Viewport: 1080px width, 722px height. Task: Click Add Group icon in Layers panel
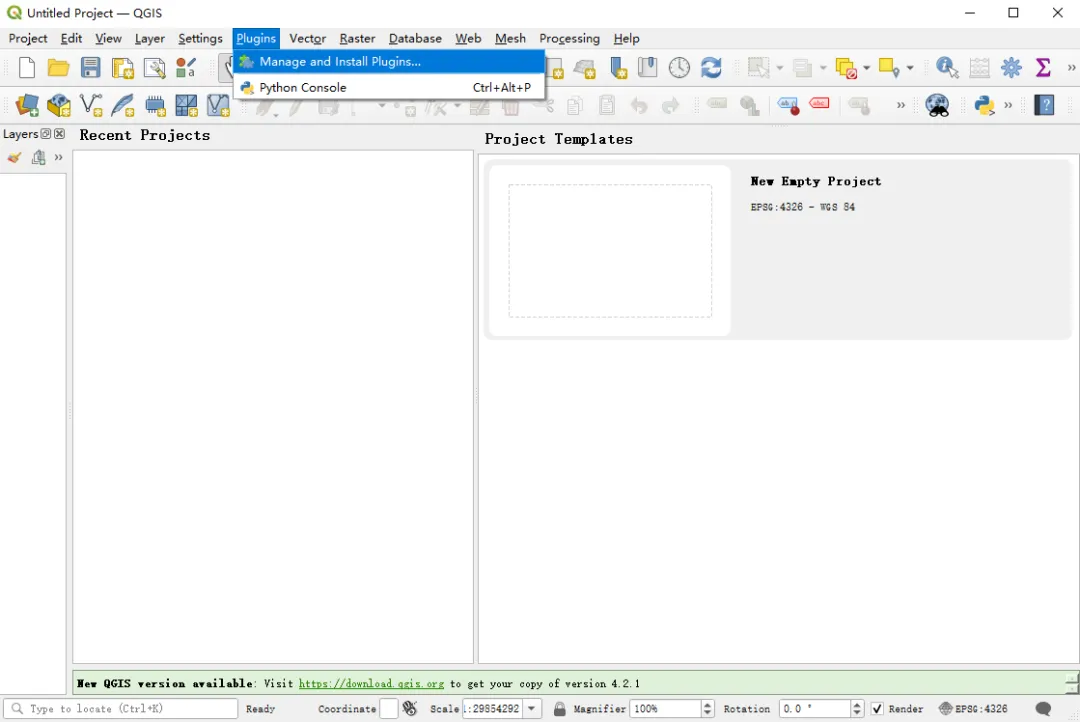tap(39, 158)
